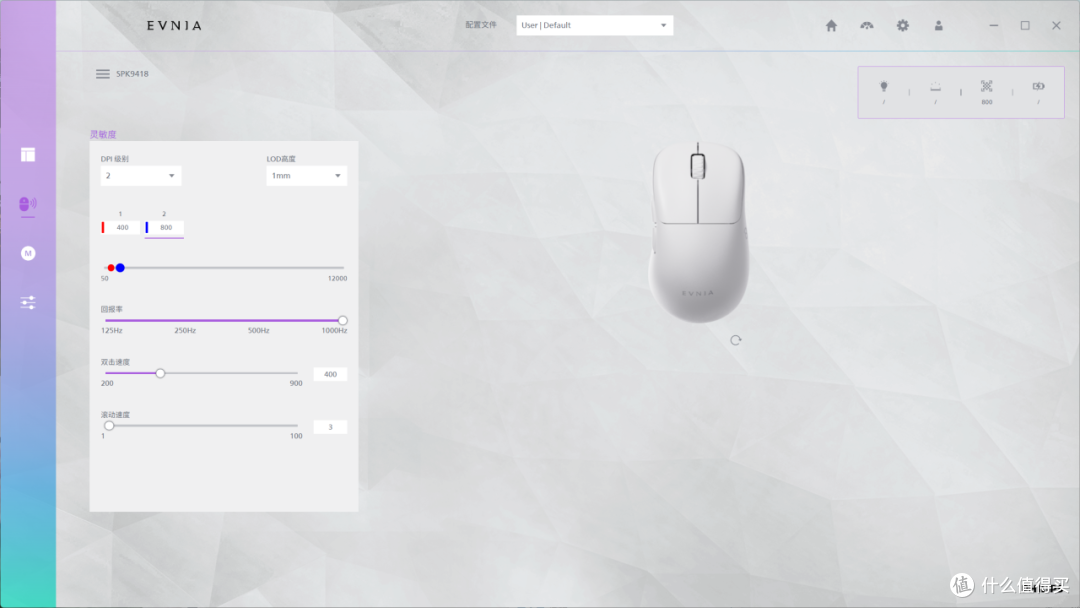
Task: Open the macro M sidebar icon
Action: (28, 253)
